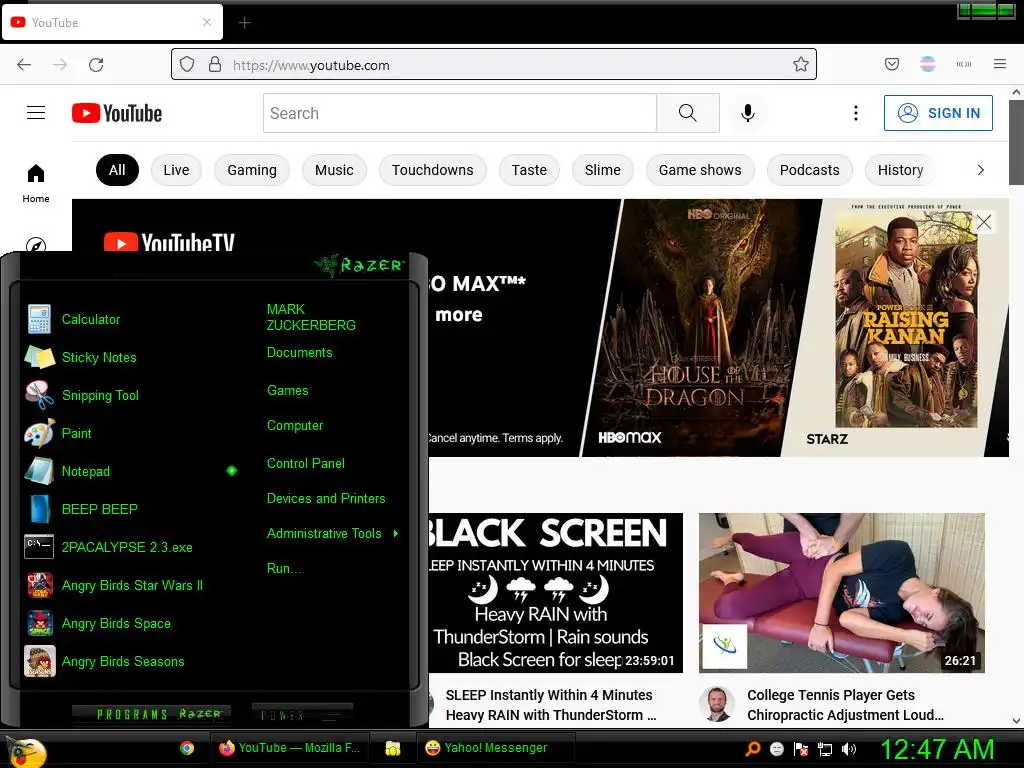Open SLEEP Instantly Within 4 Minutes title

tap(551, 705)
